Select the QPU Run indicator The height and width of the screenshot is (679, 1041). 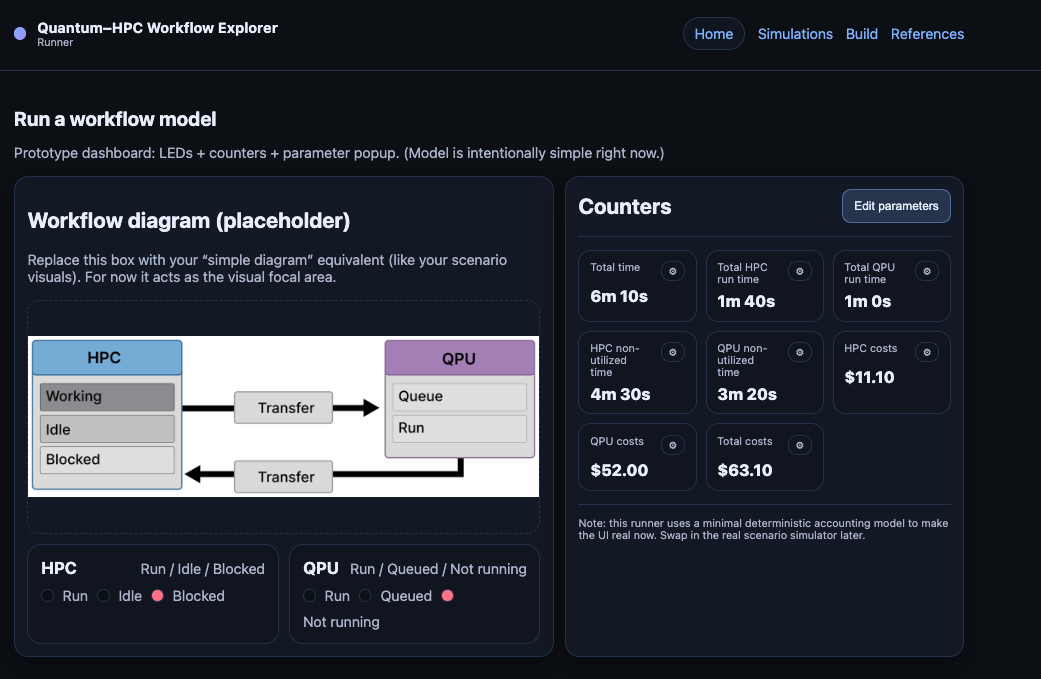pyautogui.click(x=309, y=595)
